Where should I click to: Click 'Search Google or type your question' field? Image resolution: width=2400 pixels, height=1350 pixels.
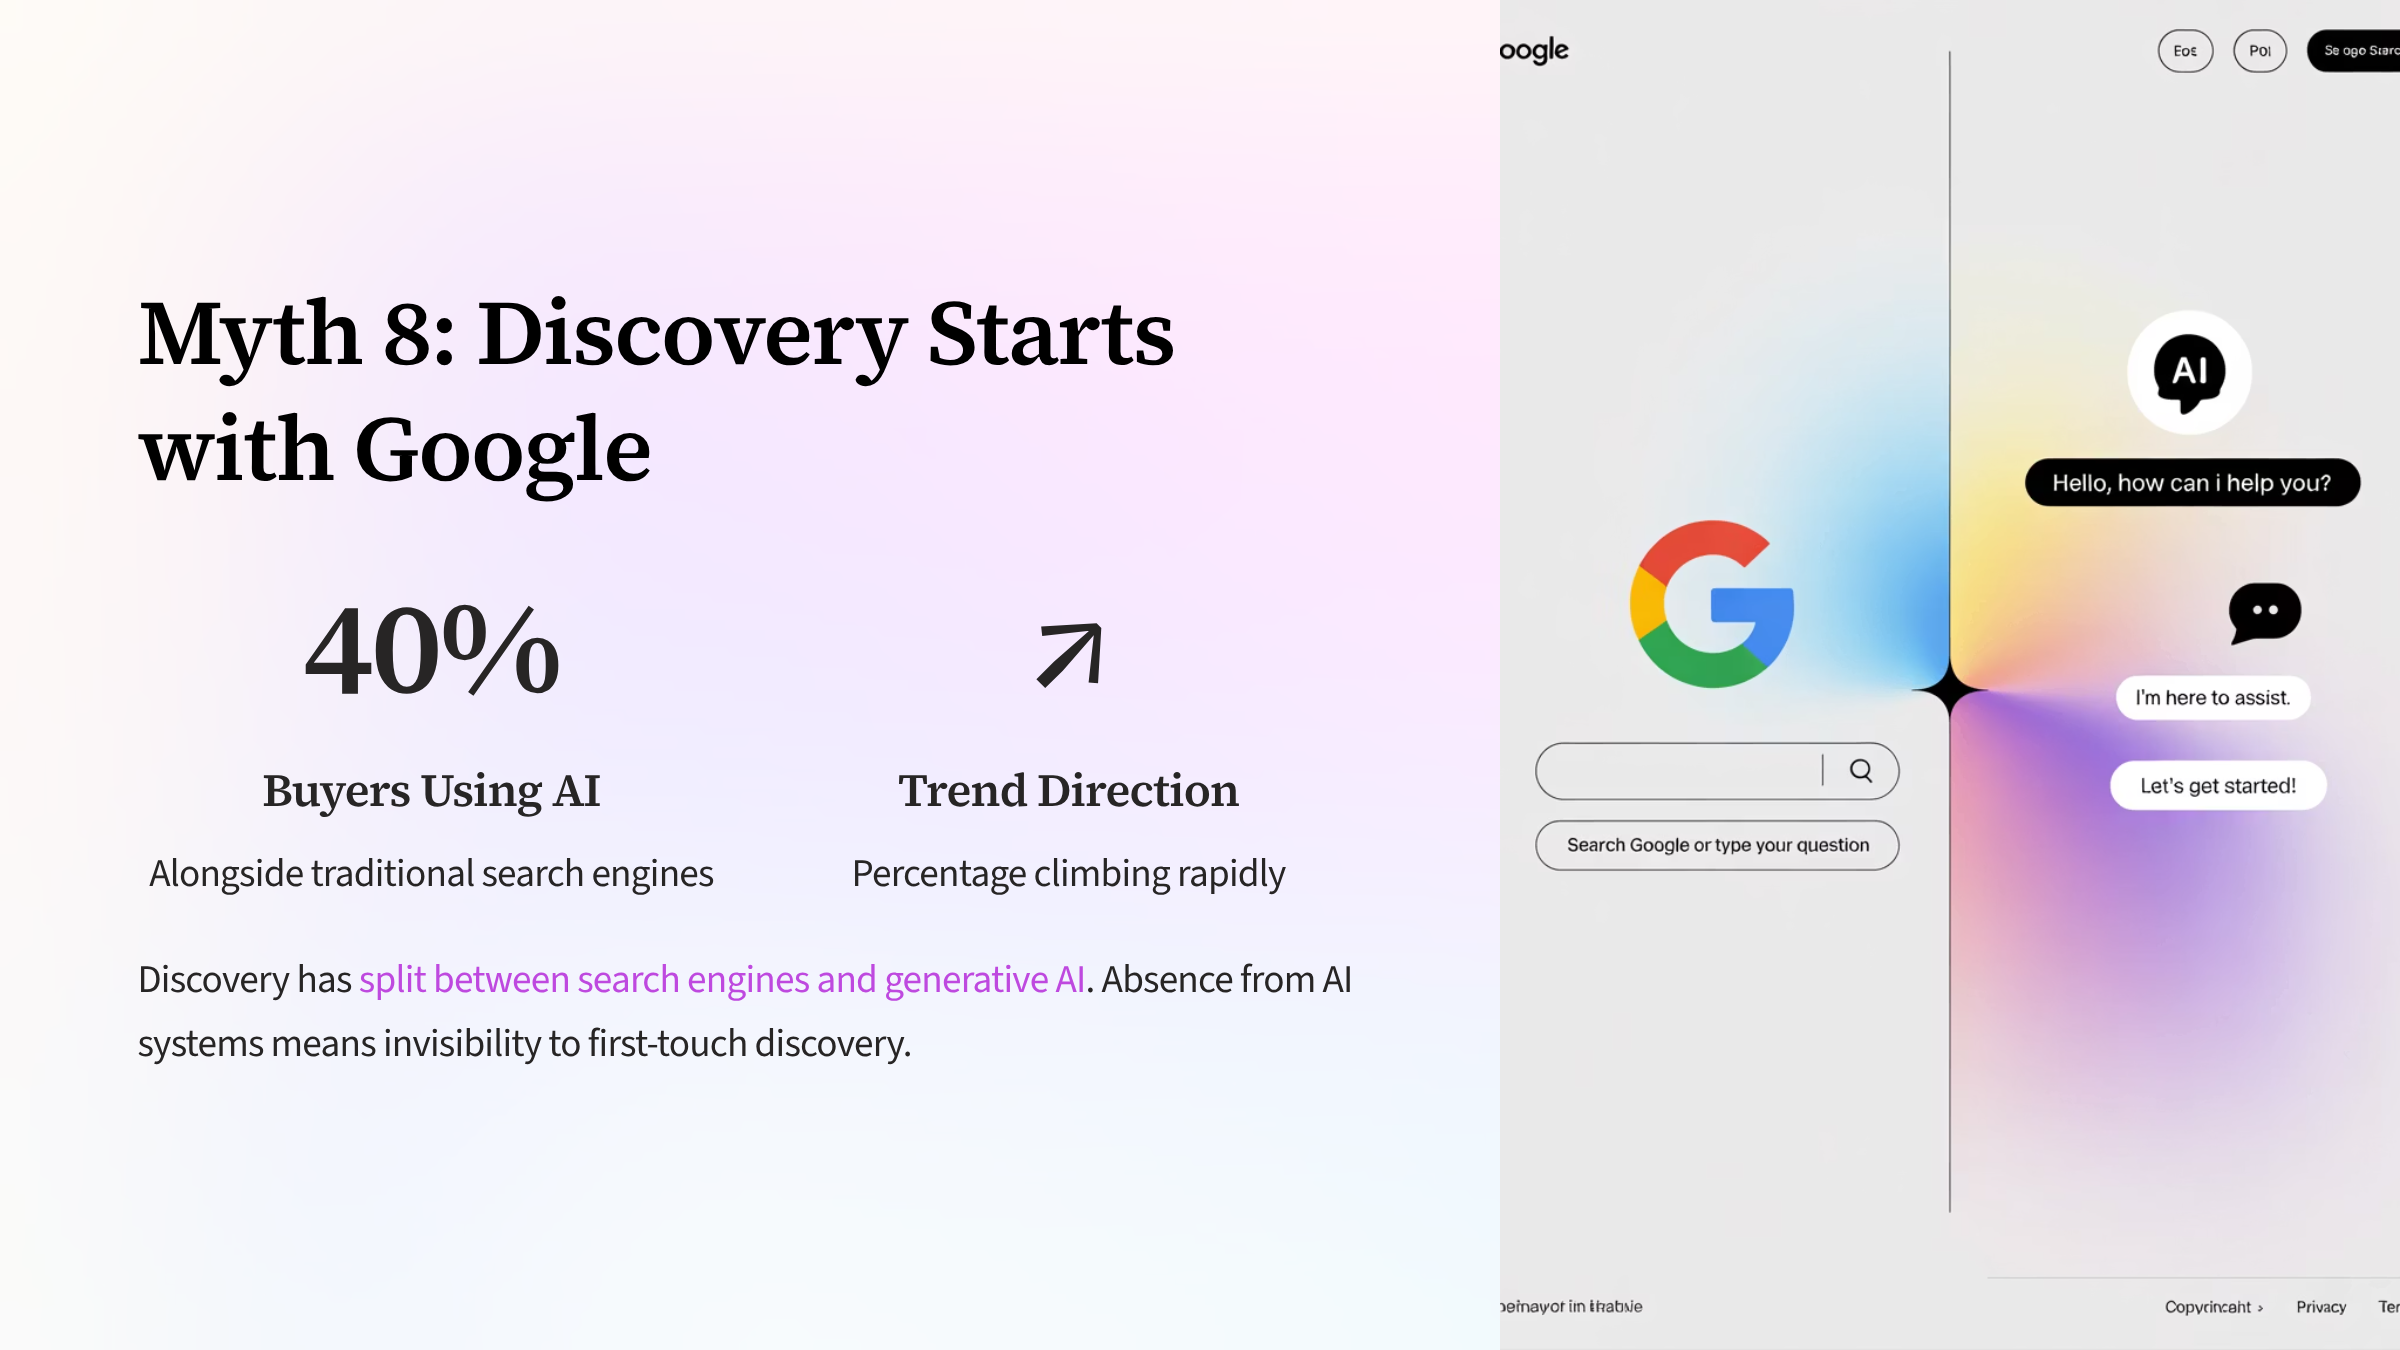click(x=1717, y=845)
